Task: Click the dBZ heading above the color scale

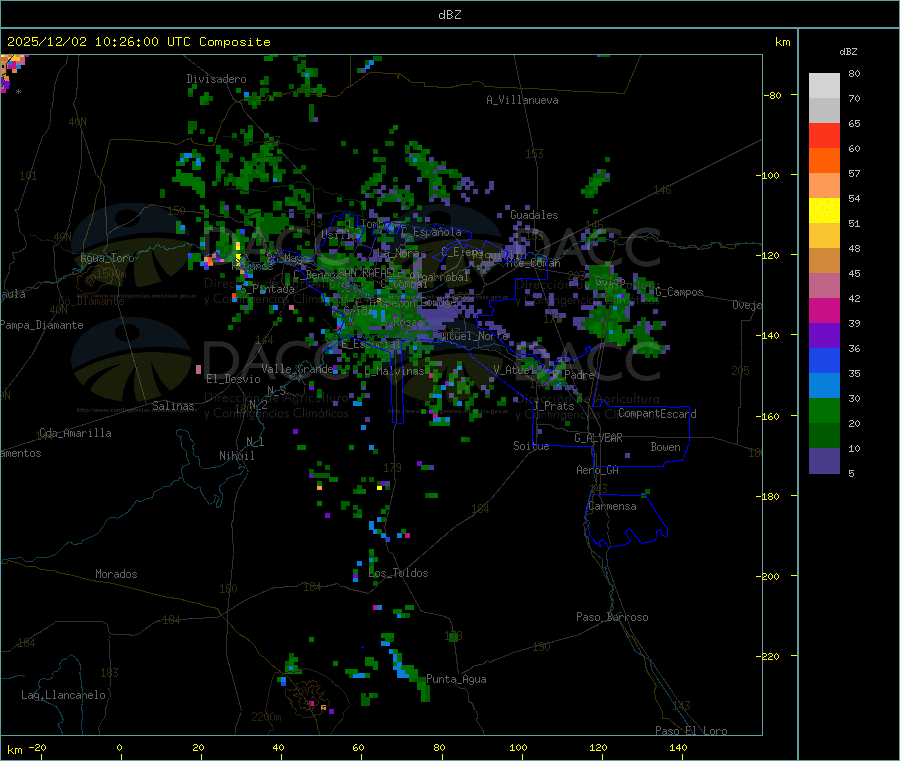Action: pos(848,52)
